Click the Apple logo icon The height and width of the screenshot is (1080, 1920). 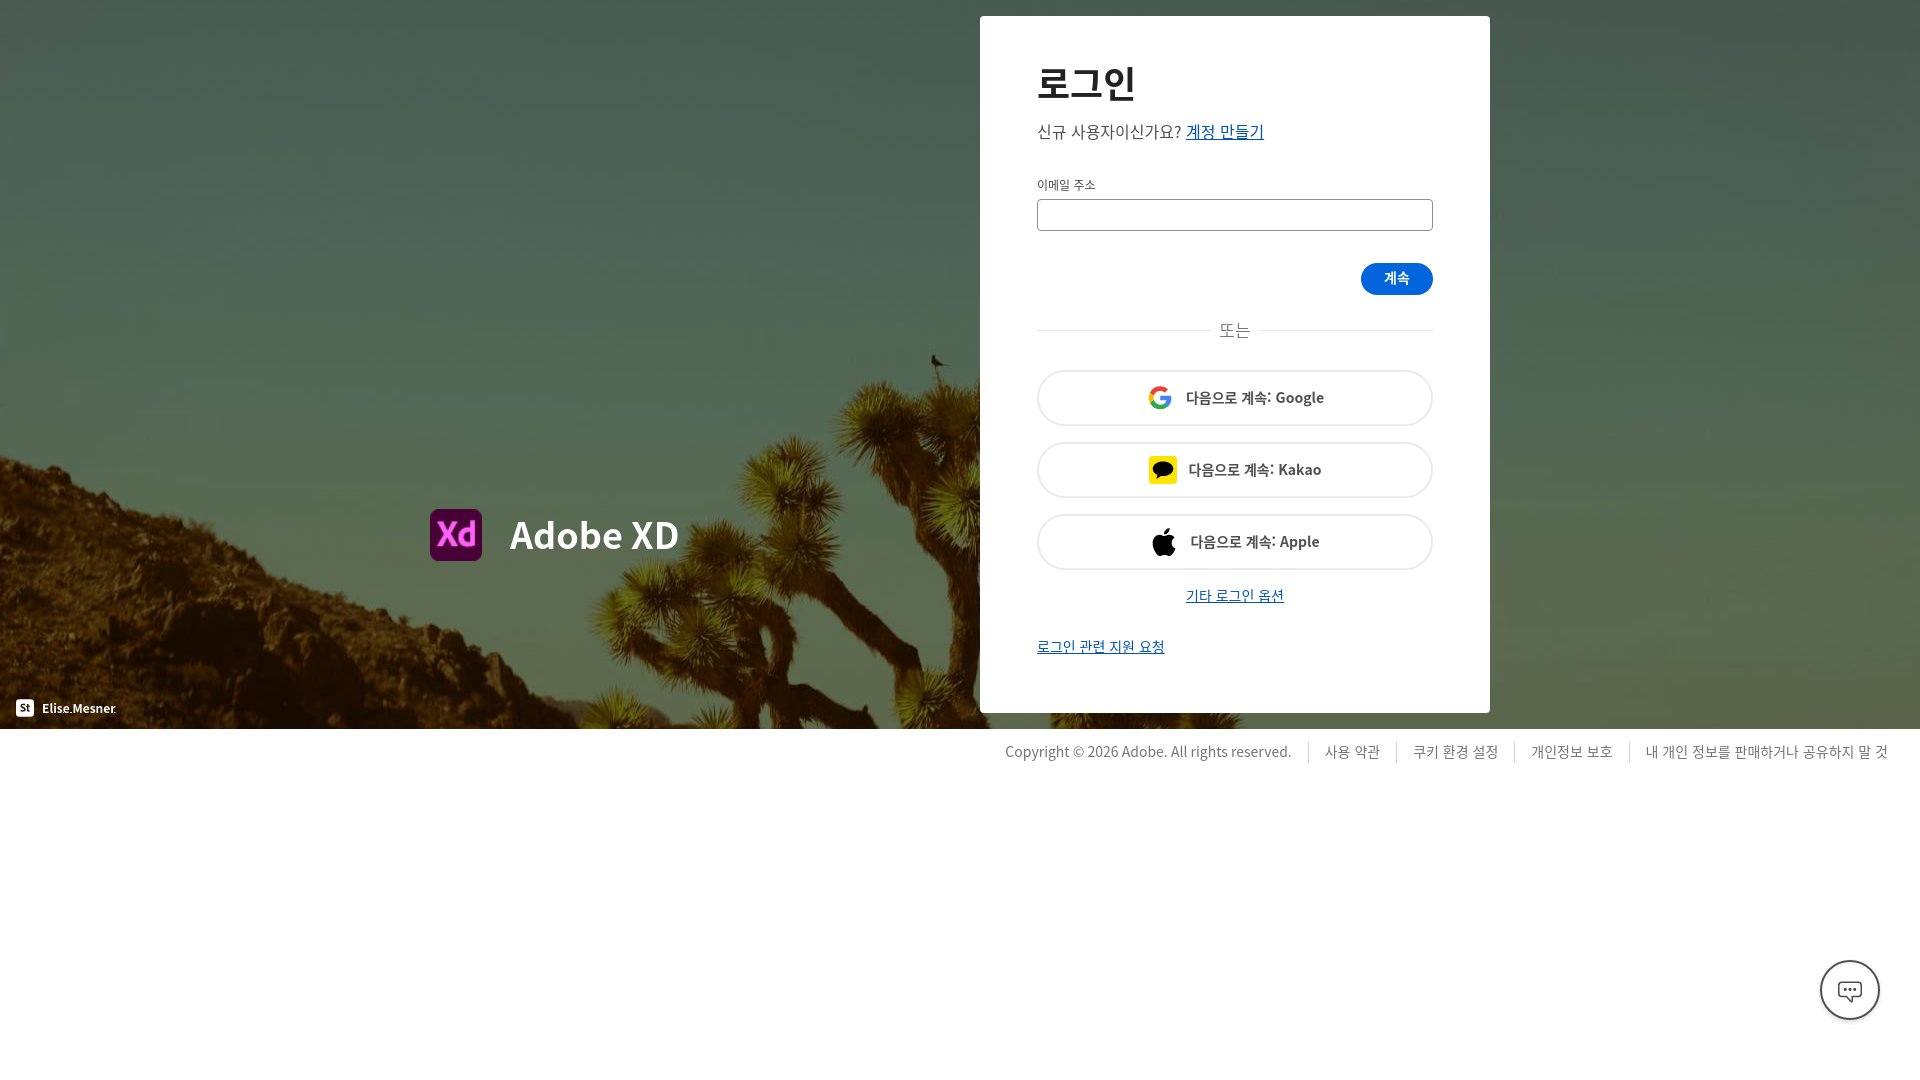(1164, 542)
